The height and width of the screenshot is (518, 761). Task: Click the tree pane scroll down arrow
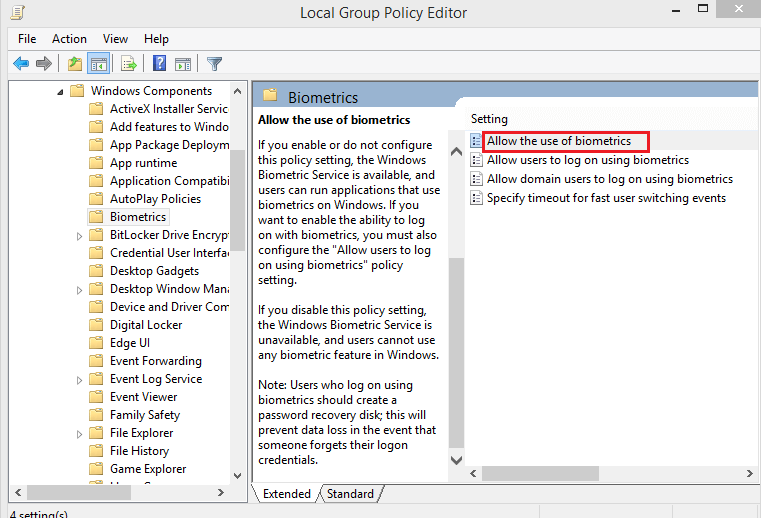pos(237,475)
